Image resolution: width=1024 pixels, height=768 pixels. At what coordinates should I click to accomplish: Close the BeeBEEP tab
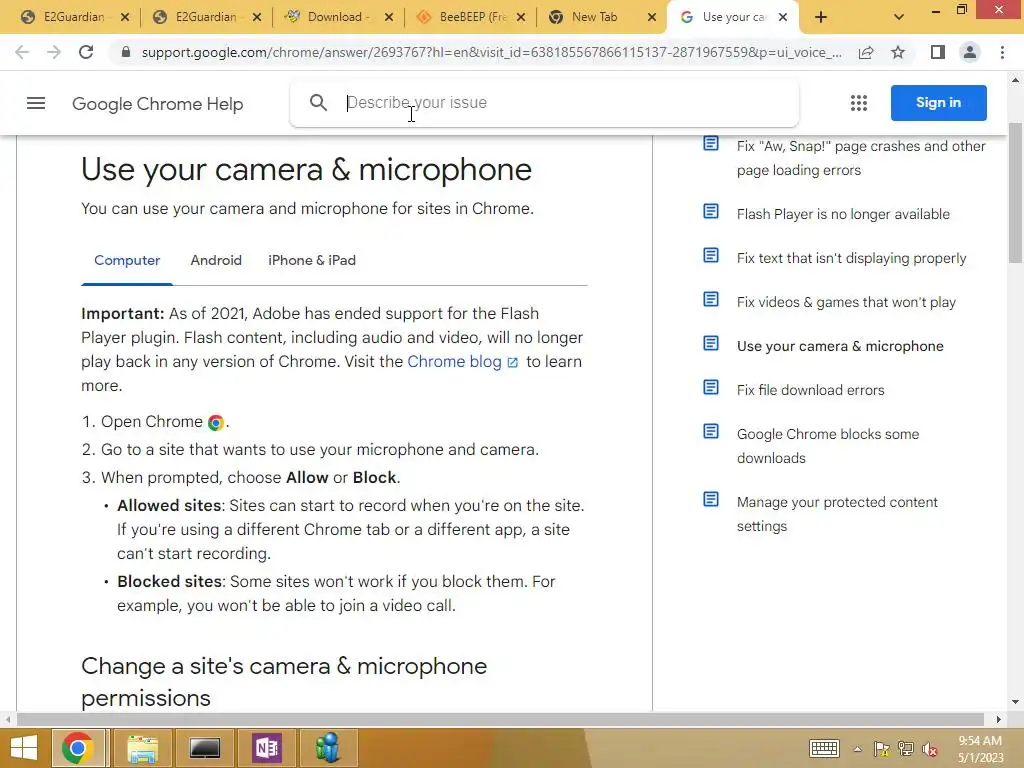click(x=520, y=17)
